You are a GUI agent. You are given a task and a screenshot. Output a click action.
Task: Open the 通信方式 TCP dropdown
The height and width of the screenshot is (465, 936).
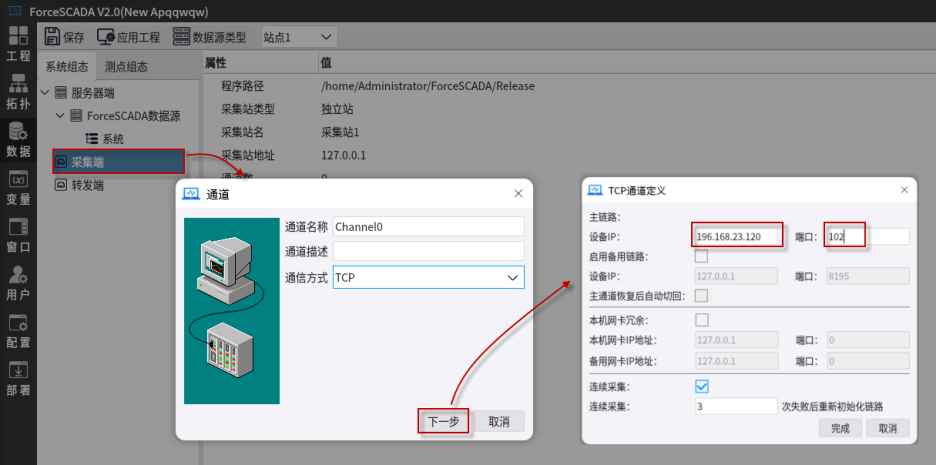(x=428, y=277)
